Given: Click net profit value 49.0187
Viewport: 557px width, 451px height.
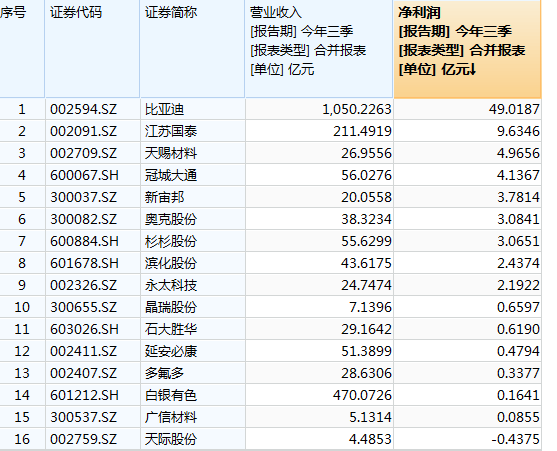Looking at the screenshot, I should [x=514, y=109].
